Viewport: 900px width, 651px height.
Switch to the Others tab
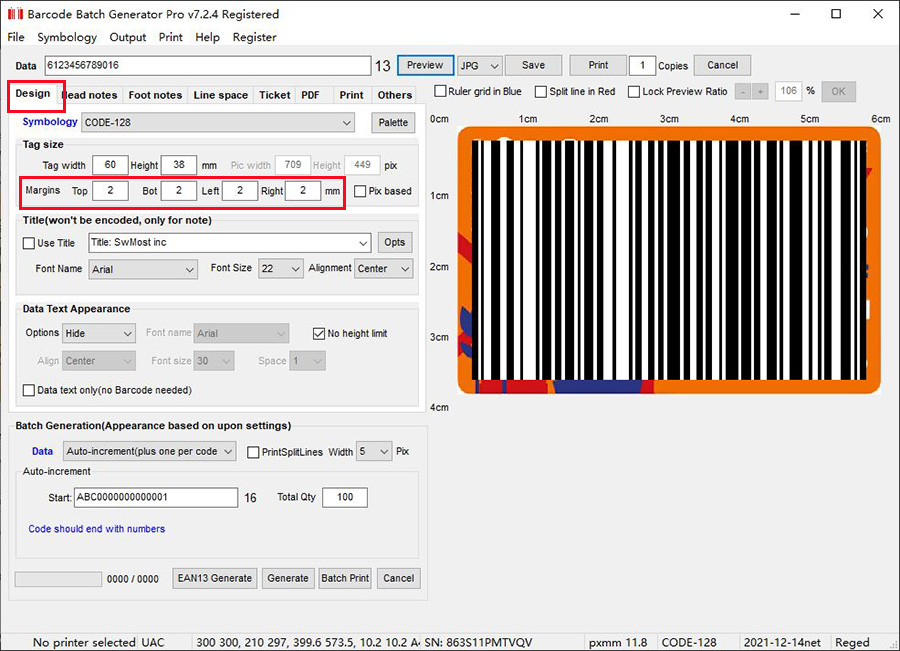point(395,95)
